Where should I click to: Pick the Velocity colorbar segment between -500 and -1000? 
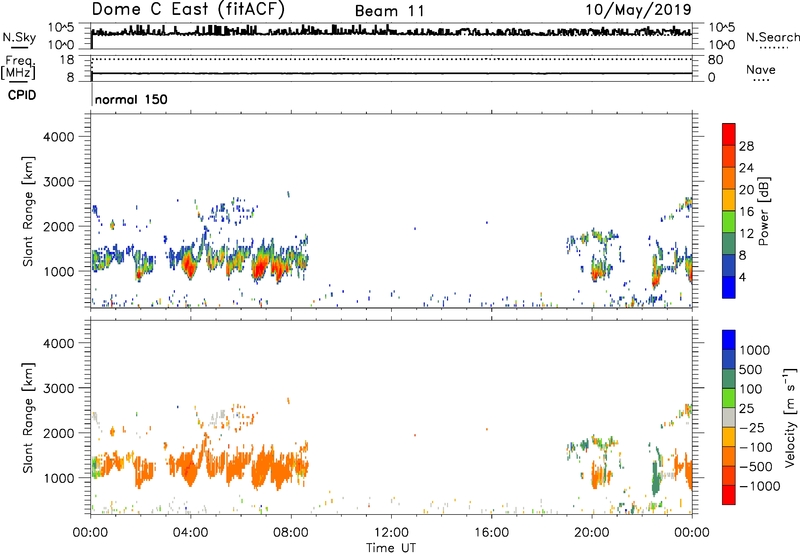coord(729,475)
